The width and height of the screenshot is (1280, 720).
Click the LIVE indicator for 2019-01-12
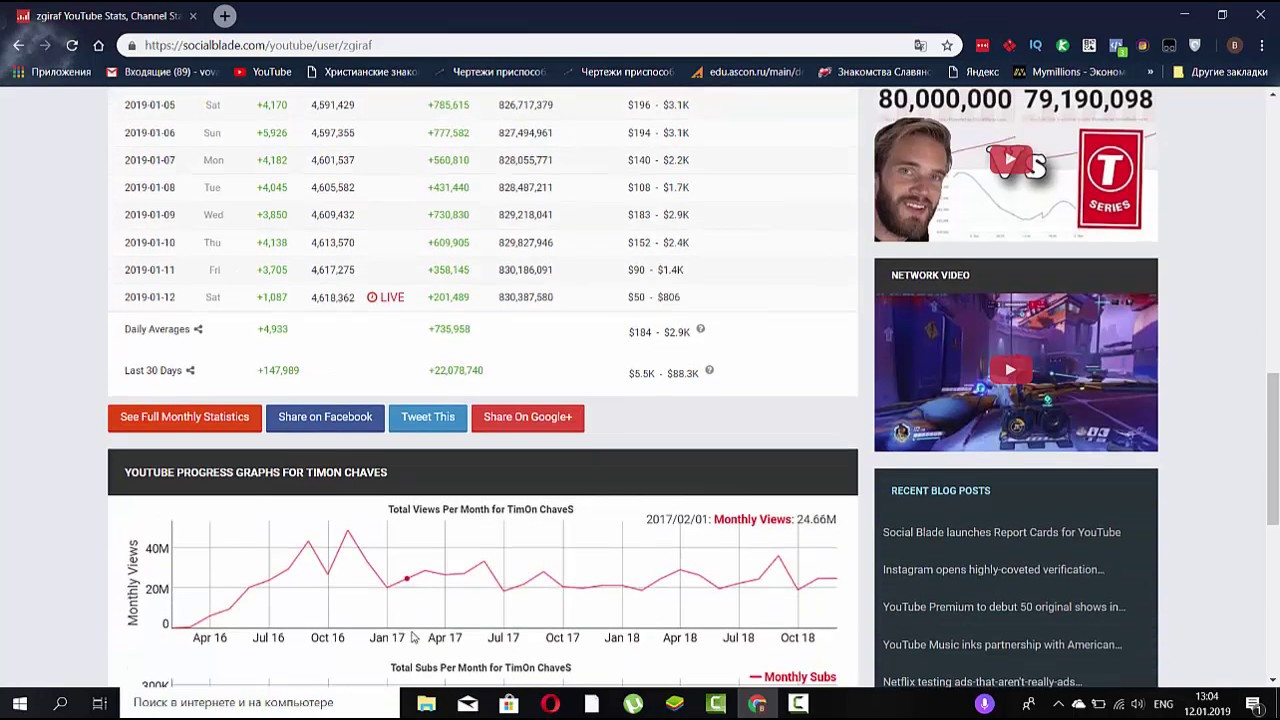[x=385, y=297]
